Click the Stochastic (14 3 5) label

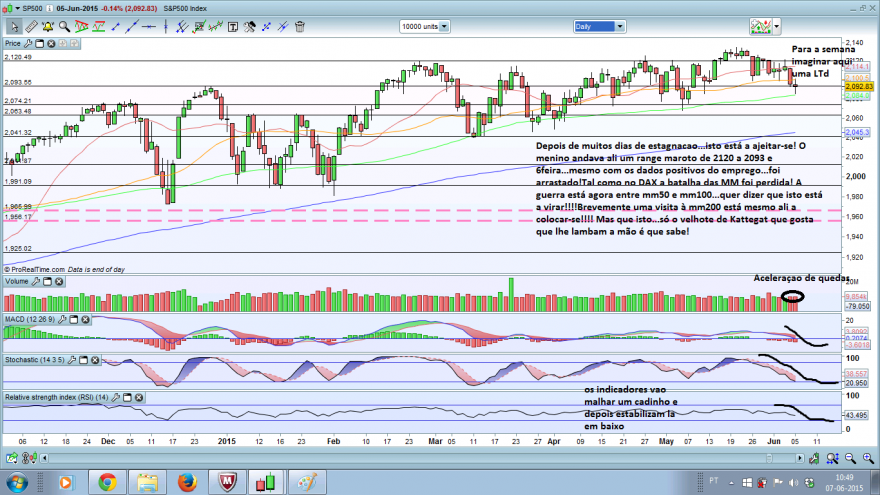pos(35,360)
